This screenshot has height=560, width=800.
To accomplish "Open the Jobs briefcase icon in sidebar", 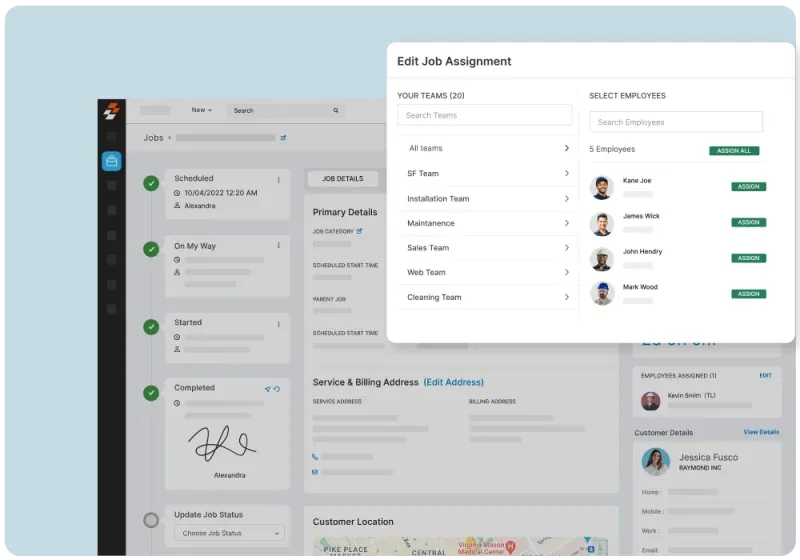I will (x=111, y=161).
